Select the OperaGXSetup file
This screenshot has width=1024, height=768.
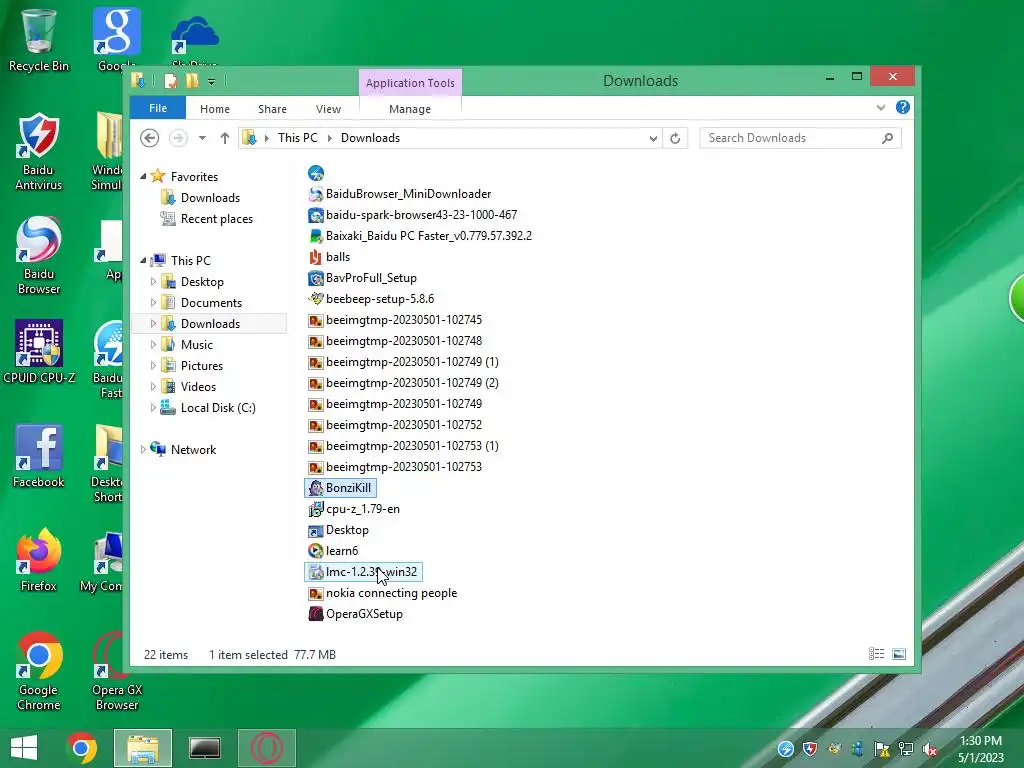click(x=355, y=614)
